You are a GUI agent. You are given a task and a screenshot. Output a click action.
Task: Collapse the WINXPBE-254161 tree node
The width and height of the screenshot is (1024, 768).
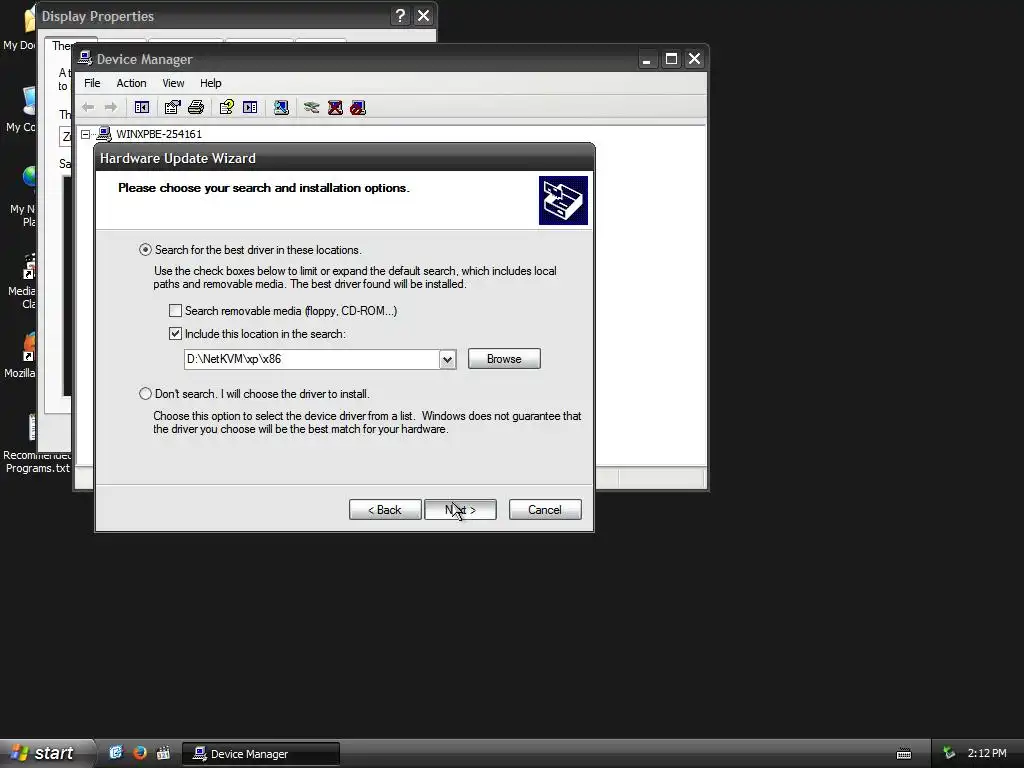pyautogui.click(x=85, y=134)
